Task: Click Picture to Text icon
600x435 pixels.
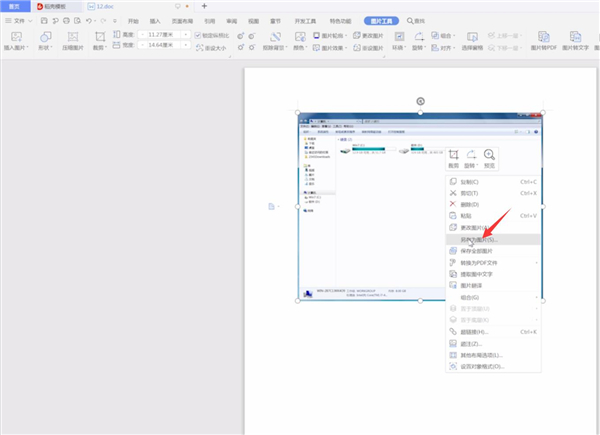Action: pos(574,40)
